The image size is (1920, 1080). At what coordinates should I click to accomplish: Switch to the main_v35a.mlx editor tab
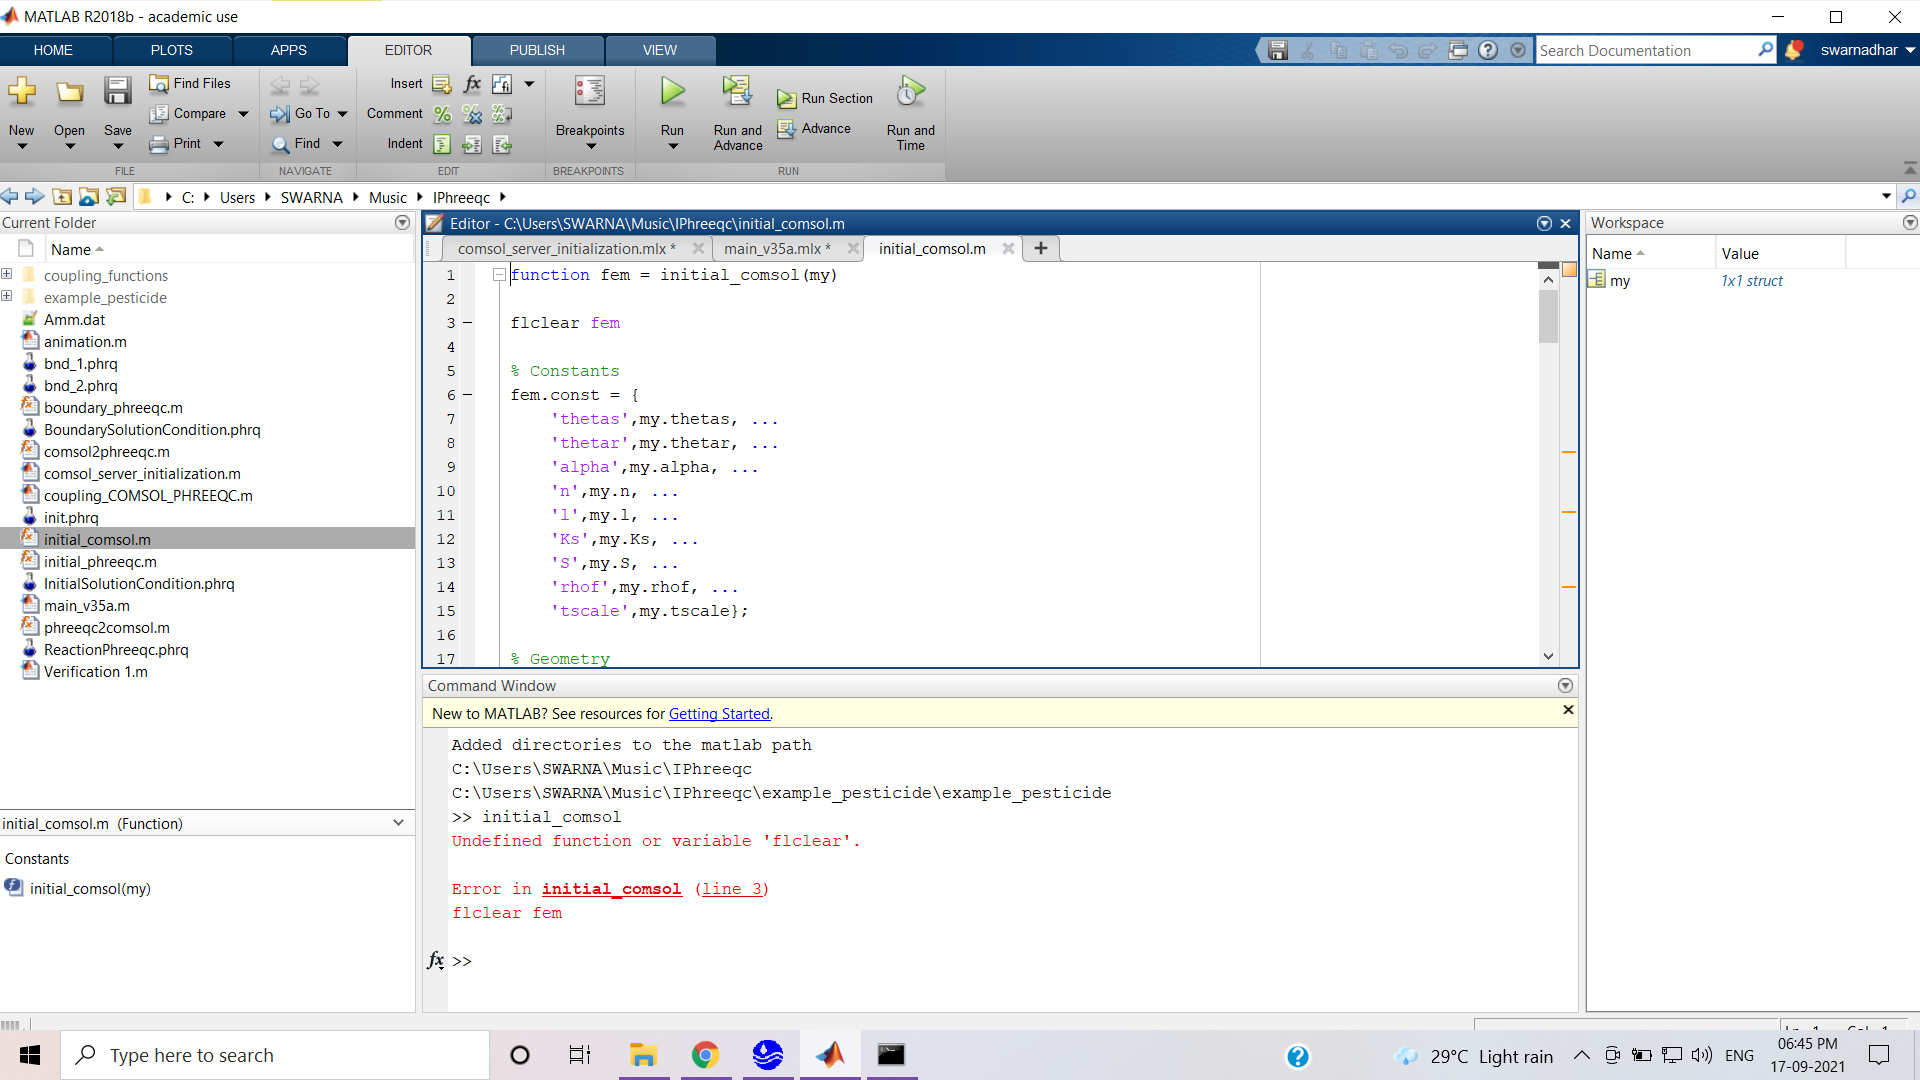tap(772, 249)
